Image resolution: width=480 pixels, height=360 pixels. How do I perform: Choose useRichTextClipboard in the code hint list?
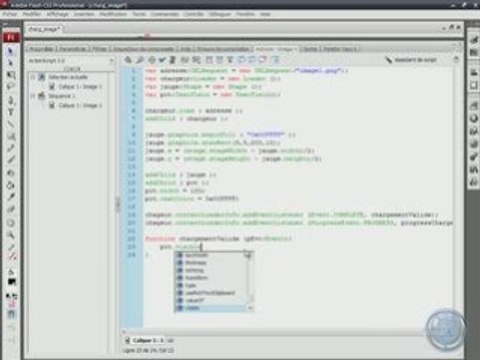click(211, 293)
